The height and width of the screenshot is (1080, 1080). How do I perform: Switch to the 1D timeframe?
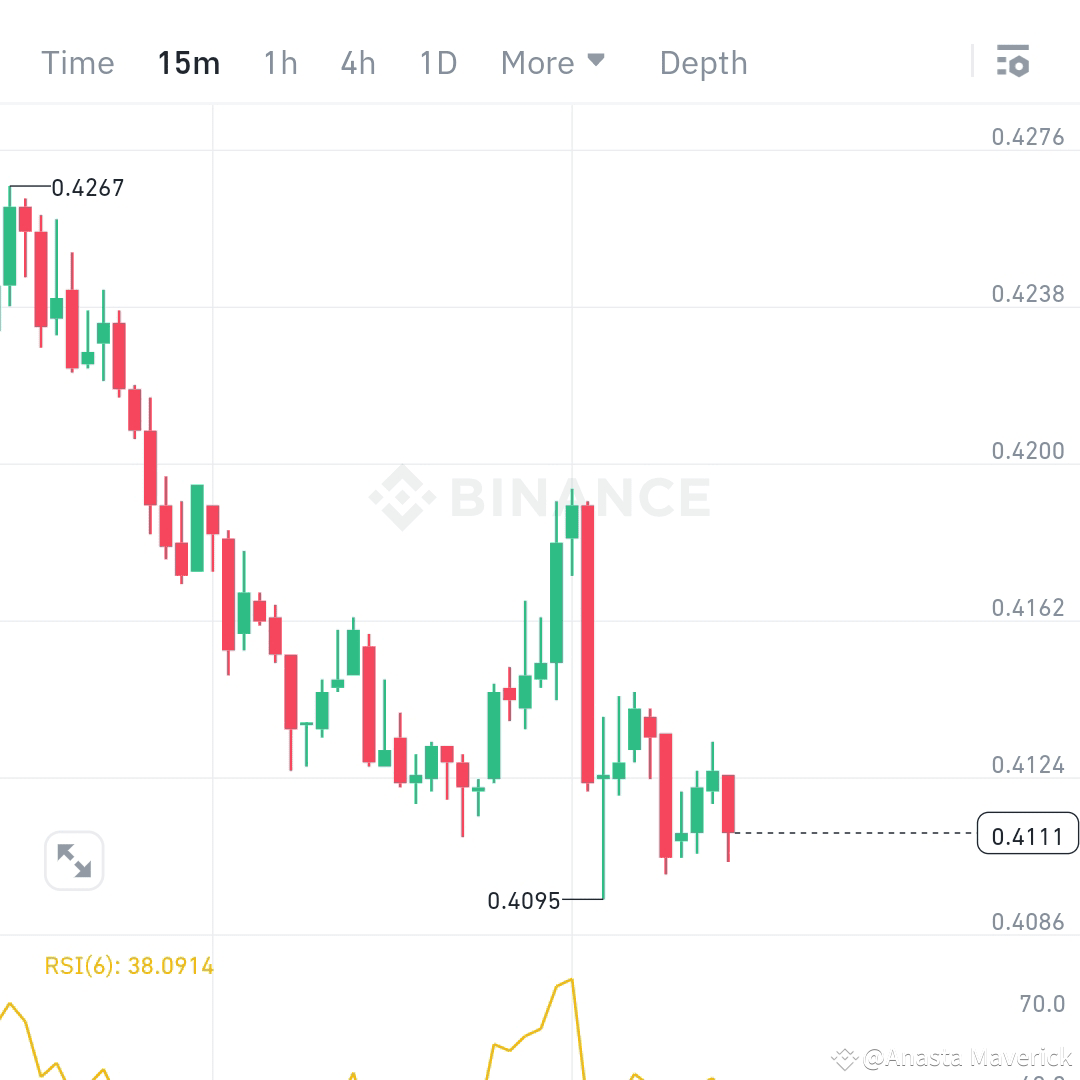(437, 62)
